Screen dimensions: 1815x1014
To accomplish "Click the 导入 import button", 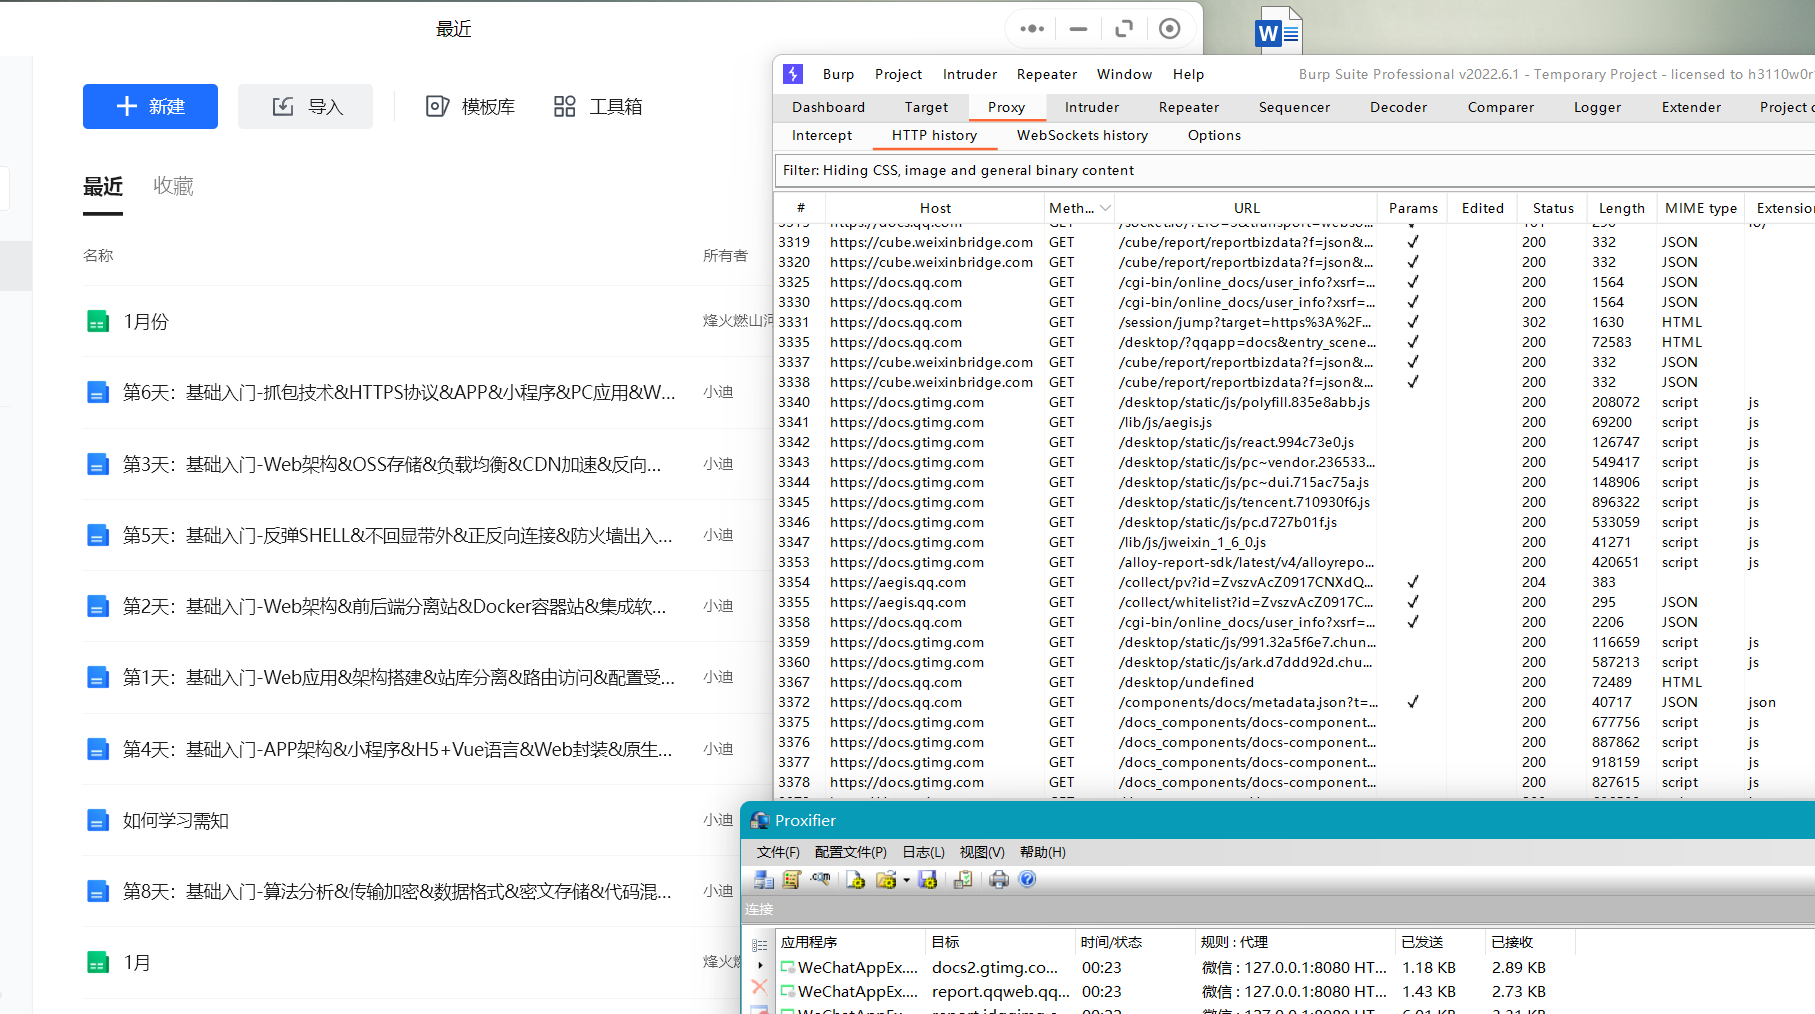I will [305, 106].
